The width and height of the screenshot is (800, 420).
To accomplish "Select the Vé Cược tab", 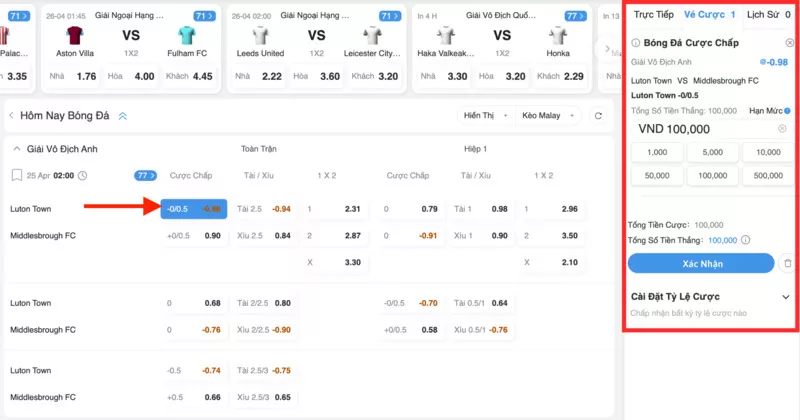I will point(710,15).
